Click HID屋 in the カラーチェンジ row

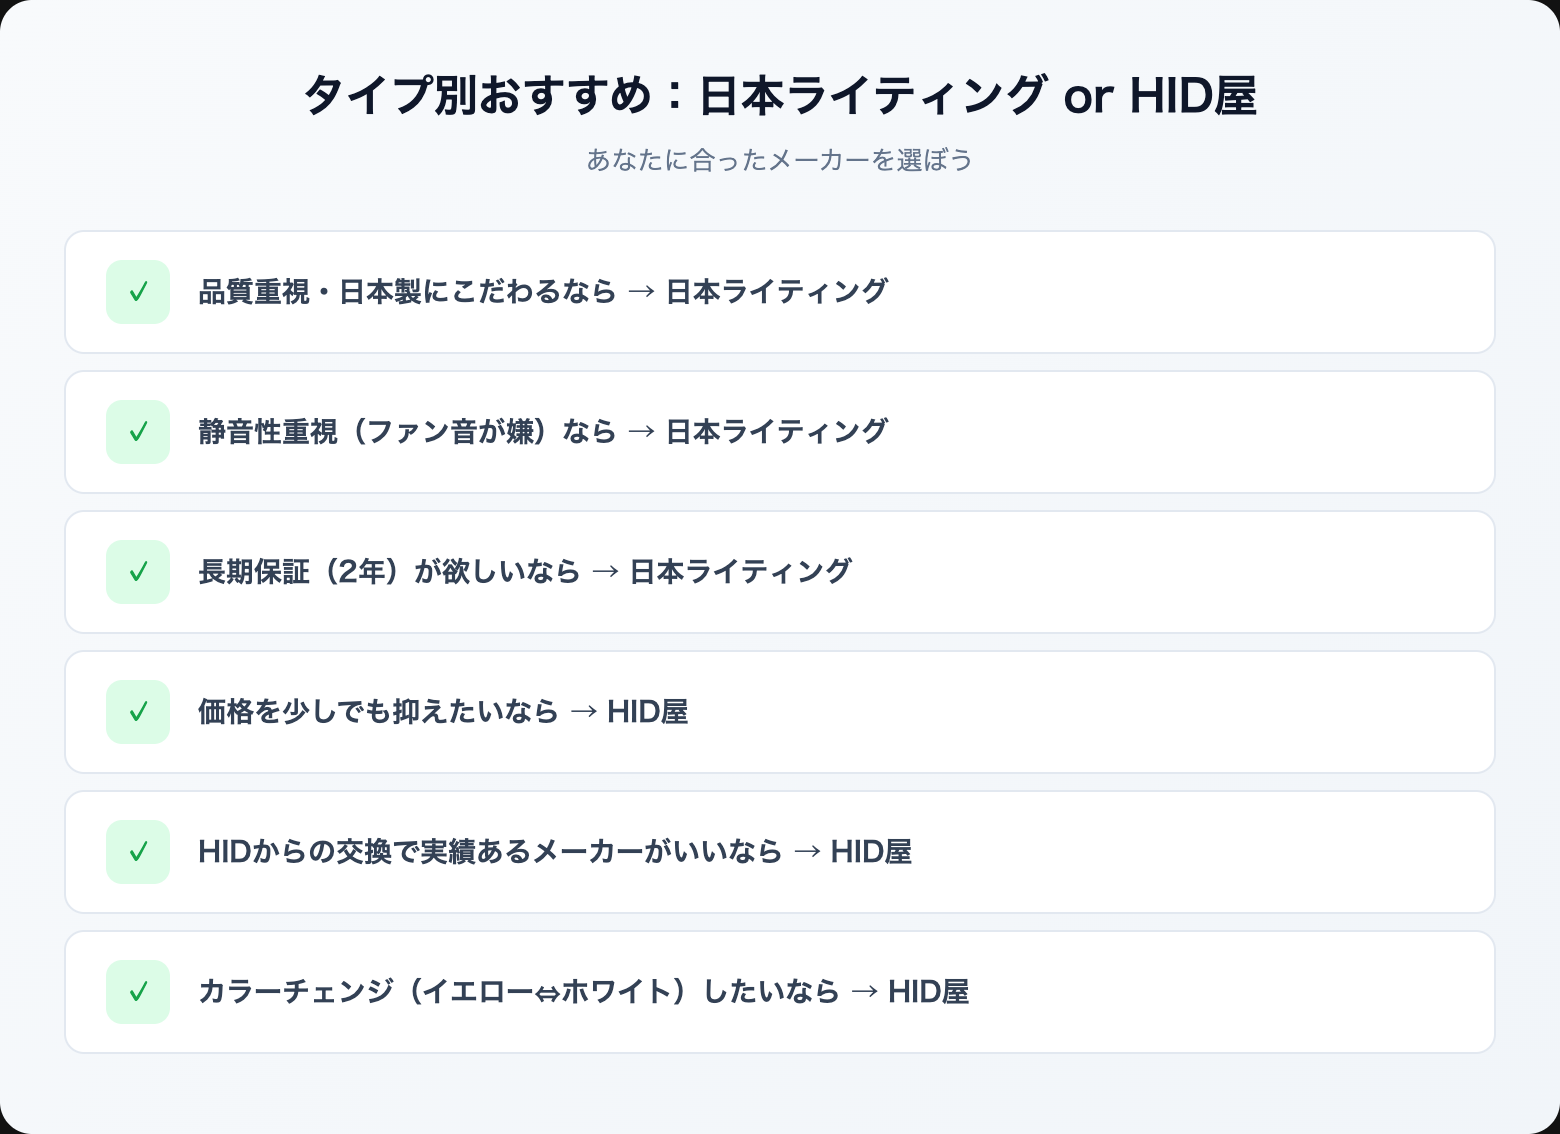pos(928,992)
